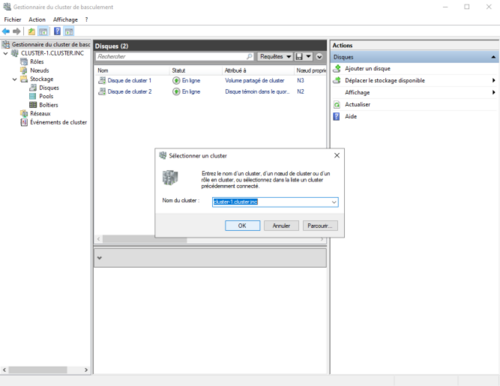Click the Rôles icon in the tree
Image resolution: width=500 pixels, height=386 pixels.
pos(24,62)
